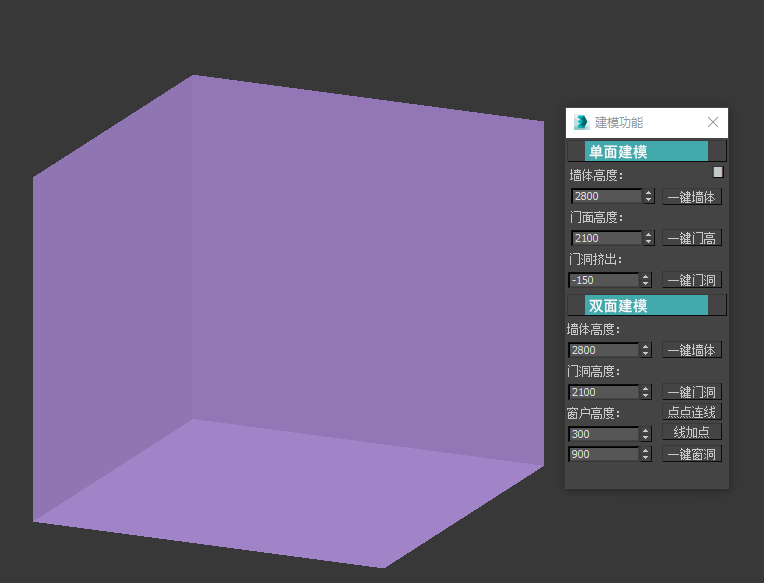Click the spinner beside 单面建模 2800 field
The height and width of the screenshot is (583, 764).
point(648,196)
